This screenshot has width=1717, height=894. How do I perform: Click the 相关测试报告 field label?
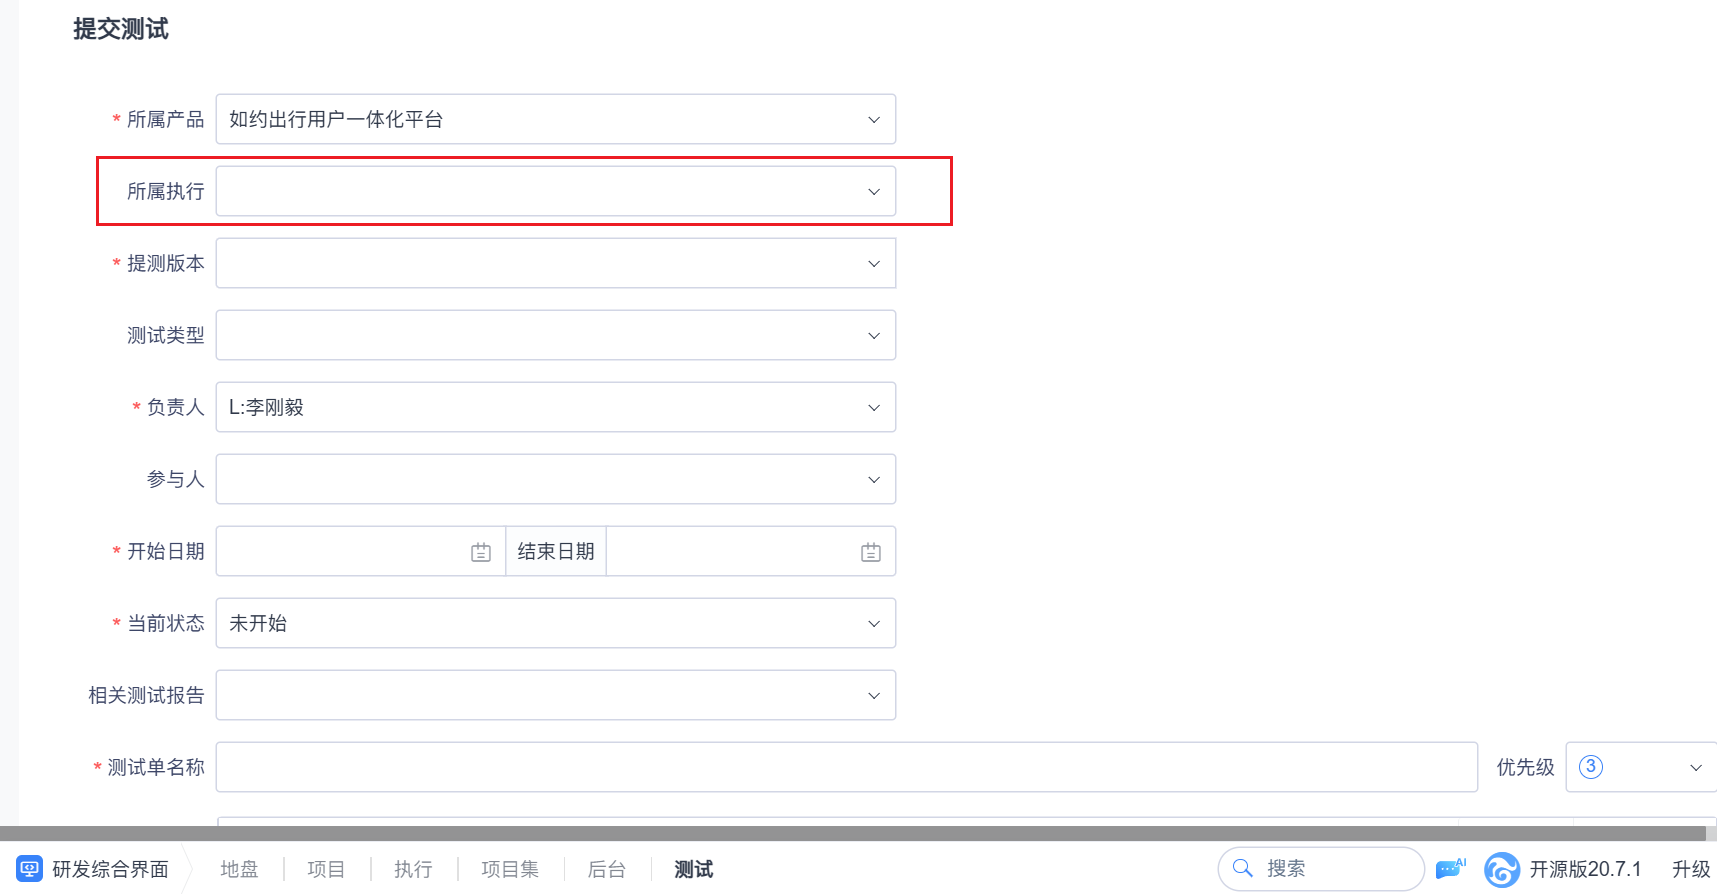[146, 695]
